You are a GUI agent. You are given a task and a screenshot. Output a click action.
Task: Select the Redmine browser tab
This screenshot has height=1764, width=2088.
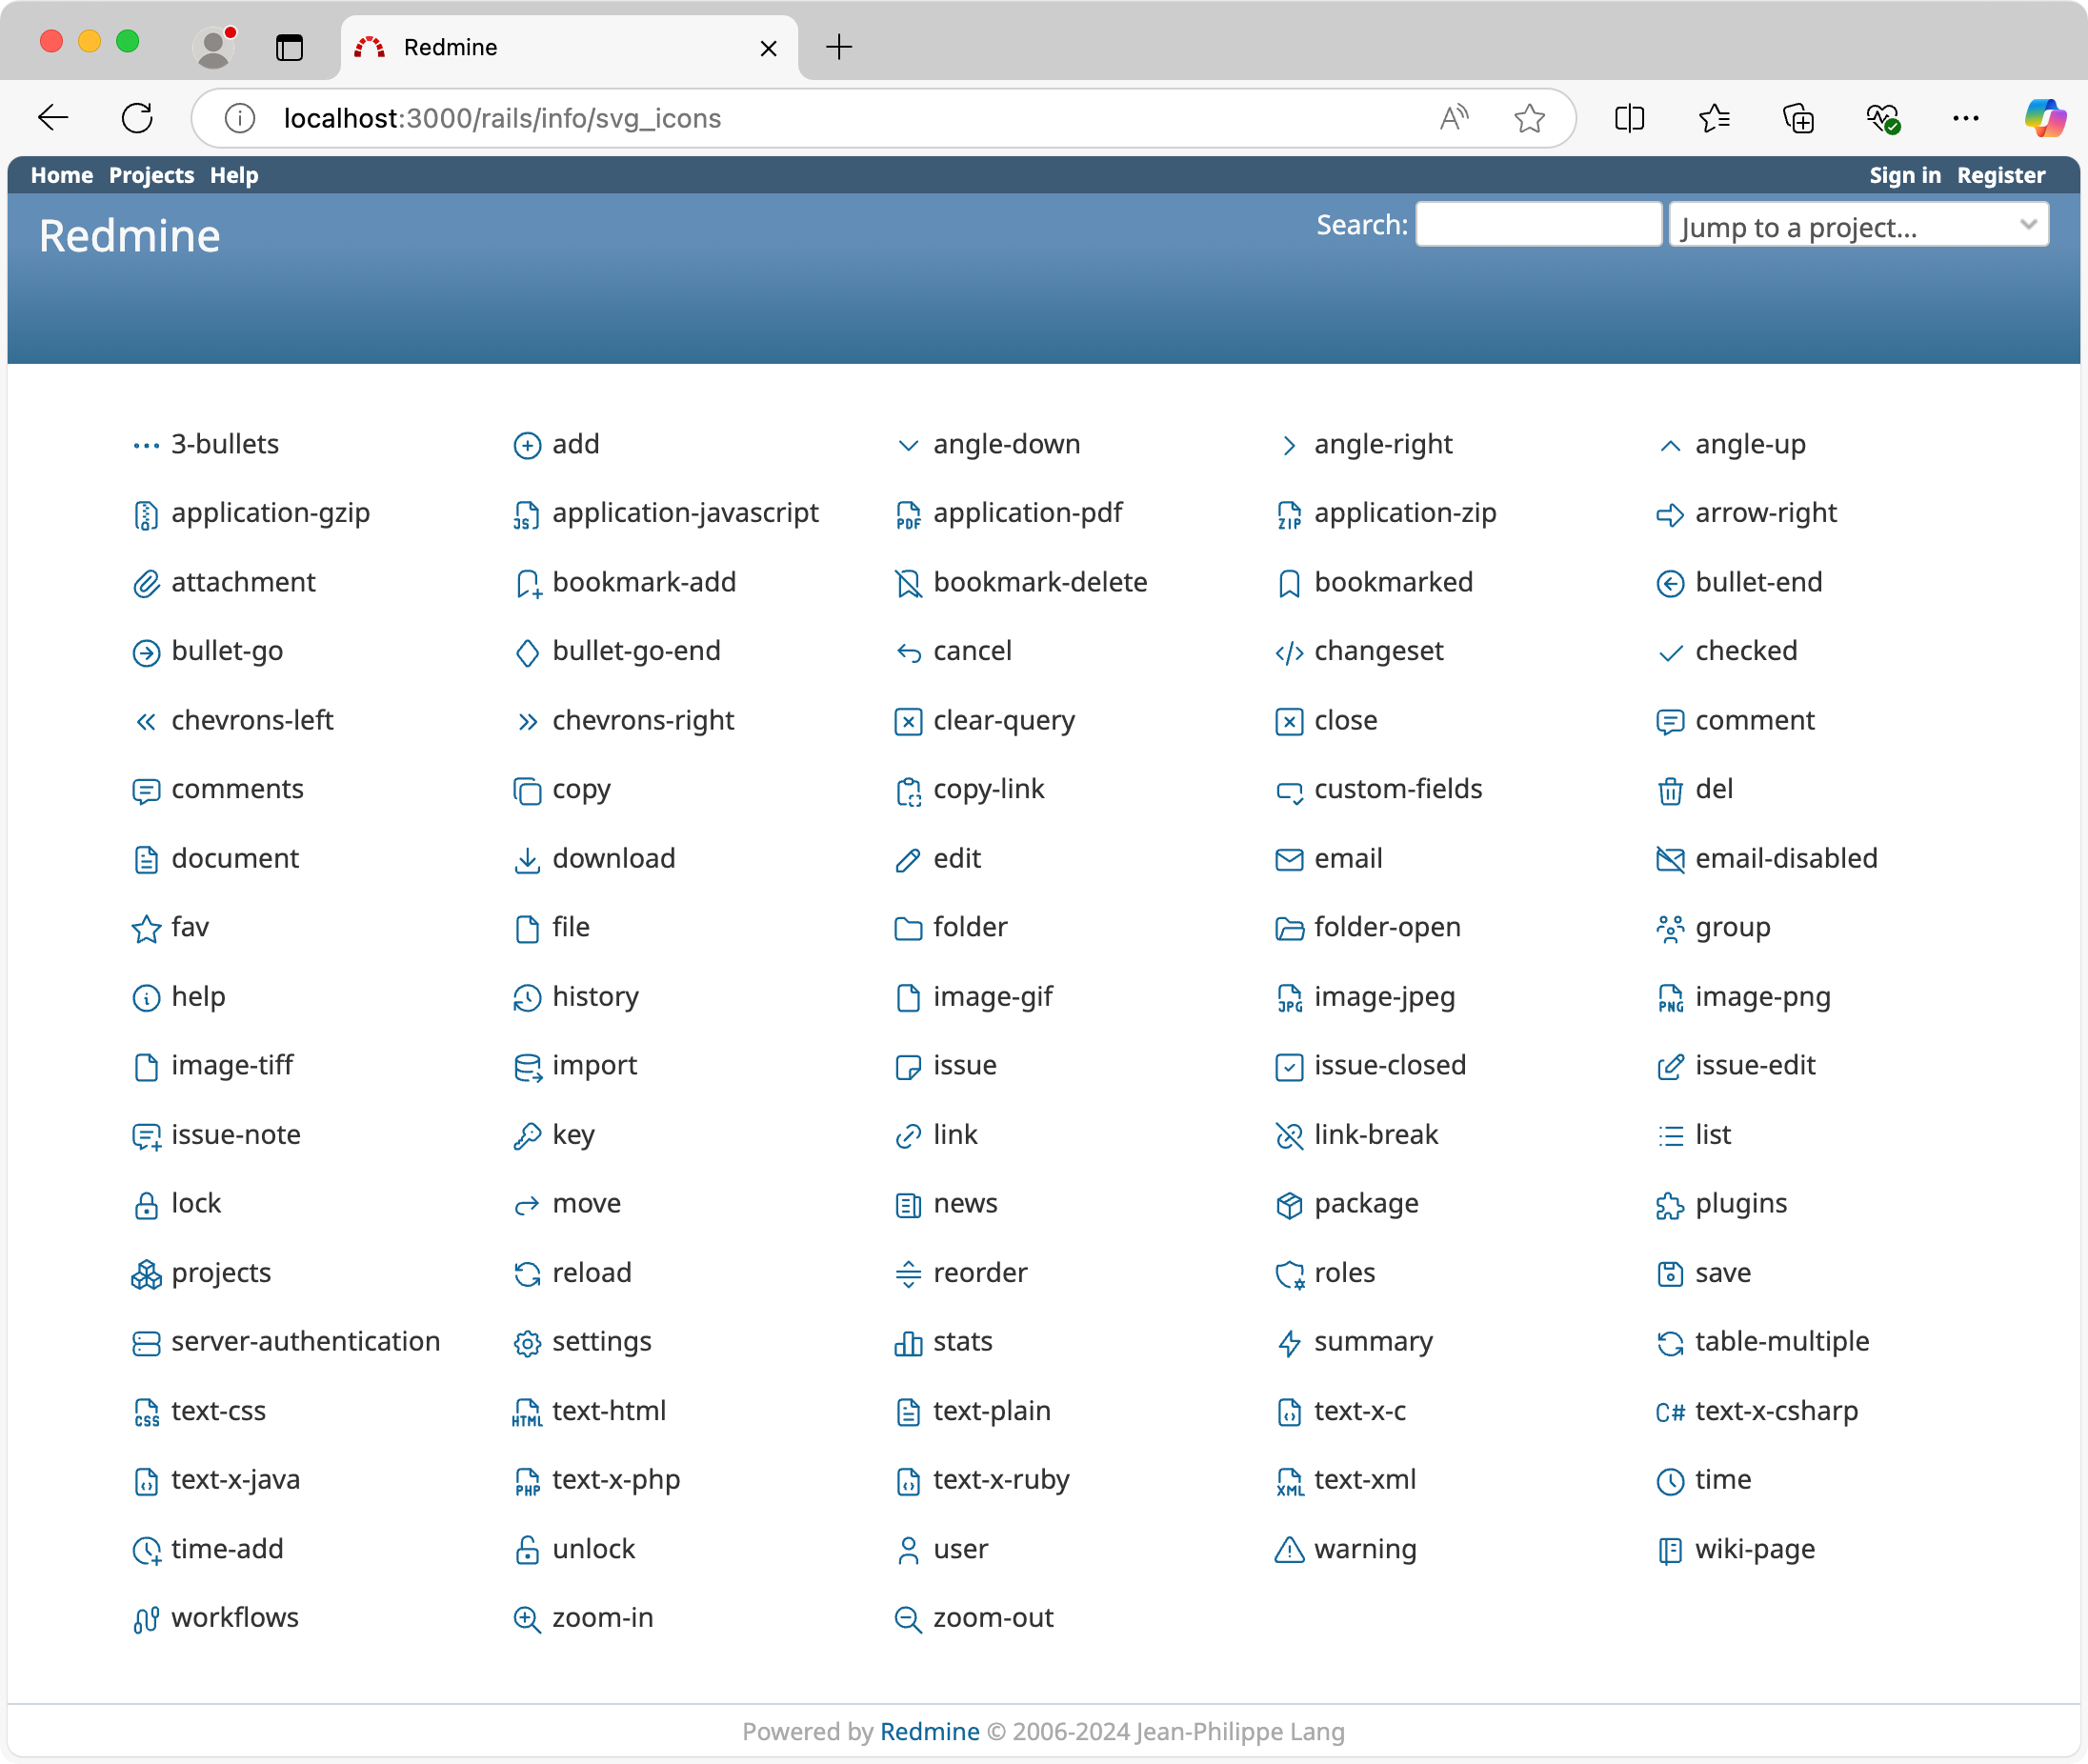(568, 47)
